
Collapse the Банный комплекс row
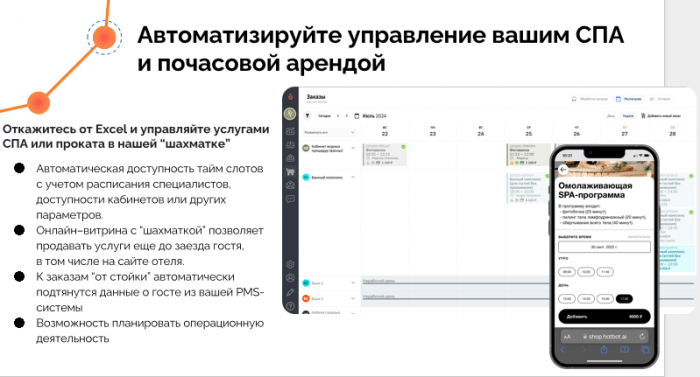(x=353, y=177)
